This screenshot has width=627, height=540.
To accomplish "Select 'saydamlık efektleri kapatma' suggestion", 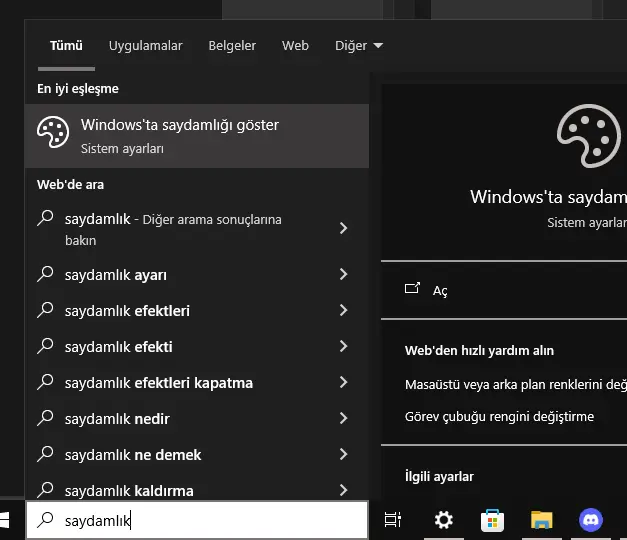I will (x=197, y=383).
